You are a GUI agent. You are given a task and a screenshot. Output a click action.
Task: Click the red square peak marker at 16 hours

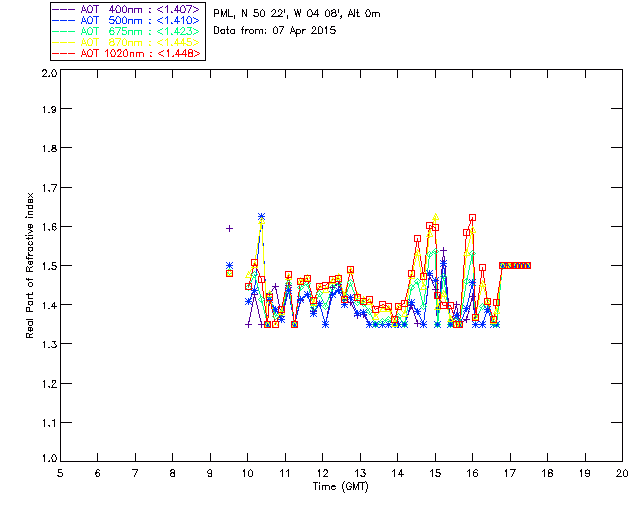coord(472,218)
